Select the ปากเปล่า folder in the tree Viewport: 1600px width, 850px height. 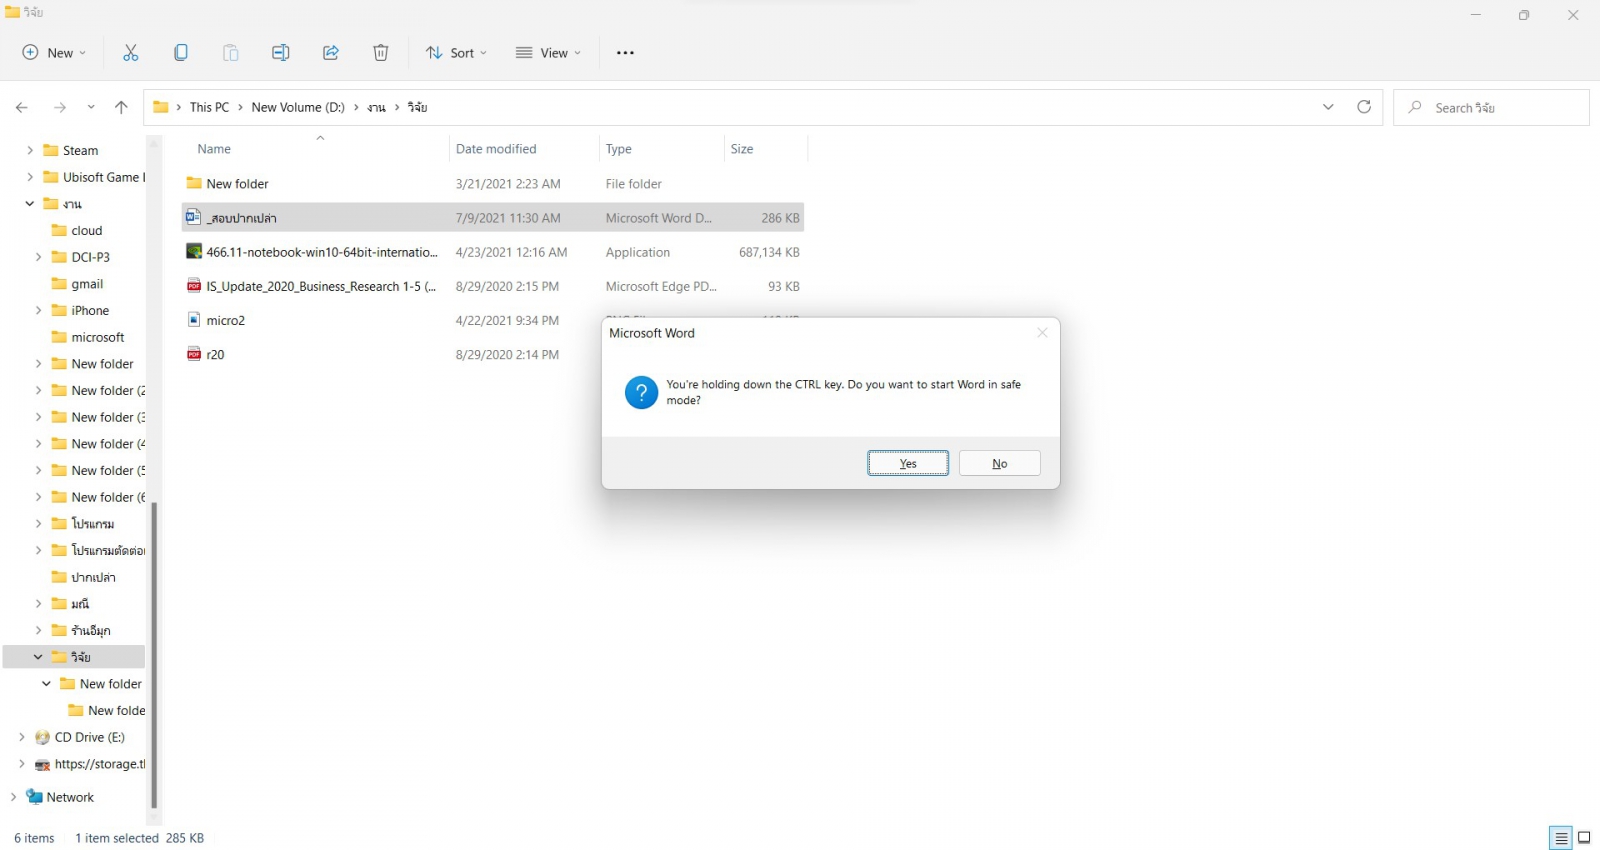click(x=94, y=577)
